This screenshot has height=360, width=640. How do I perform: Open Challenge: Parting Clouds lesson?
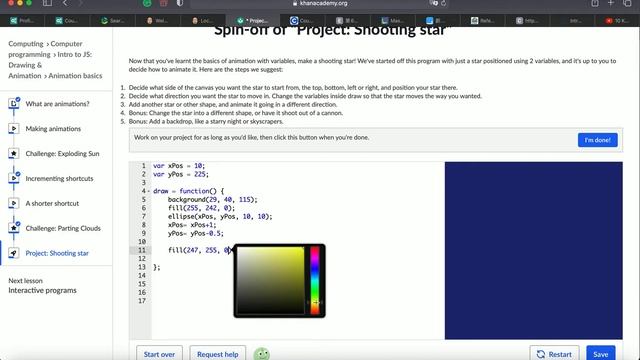pos(63,228)
